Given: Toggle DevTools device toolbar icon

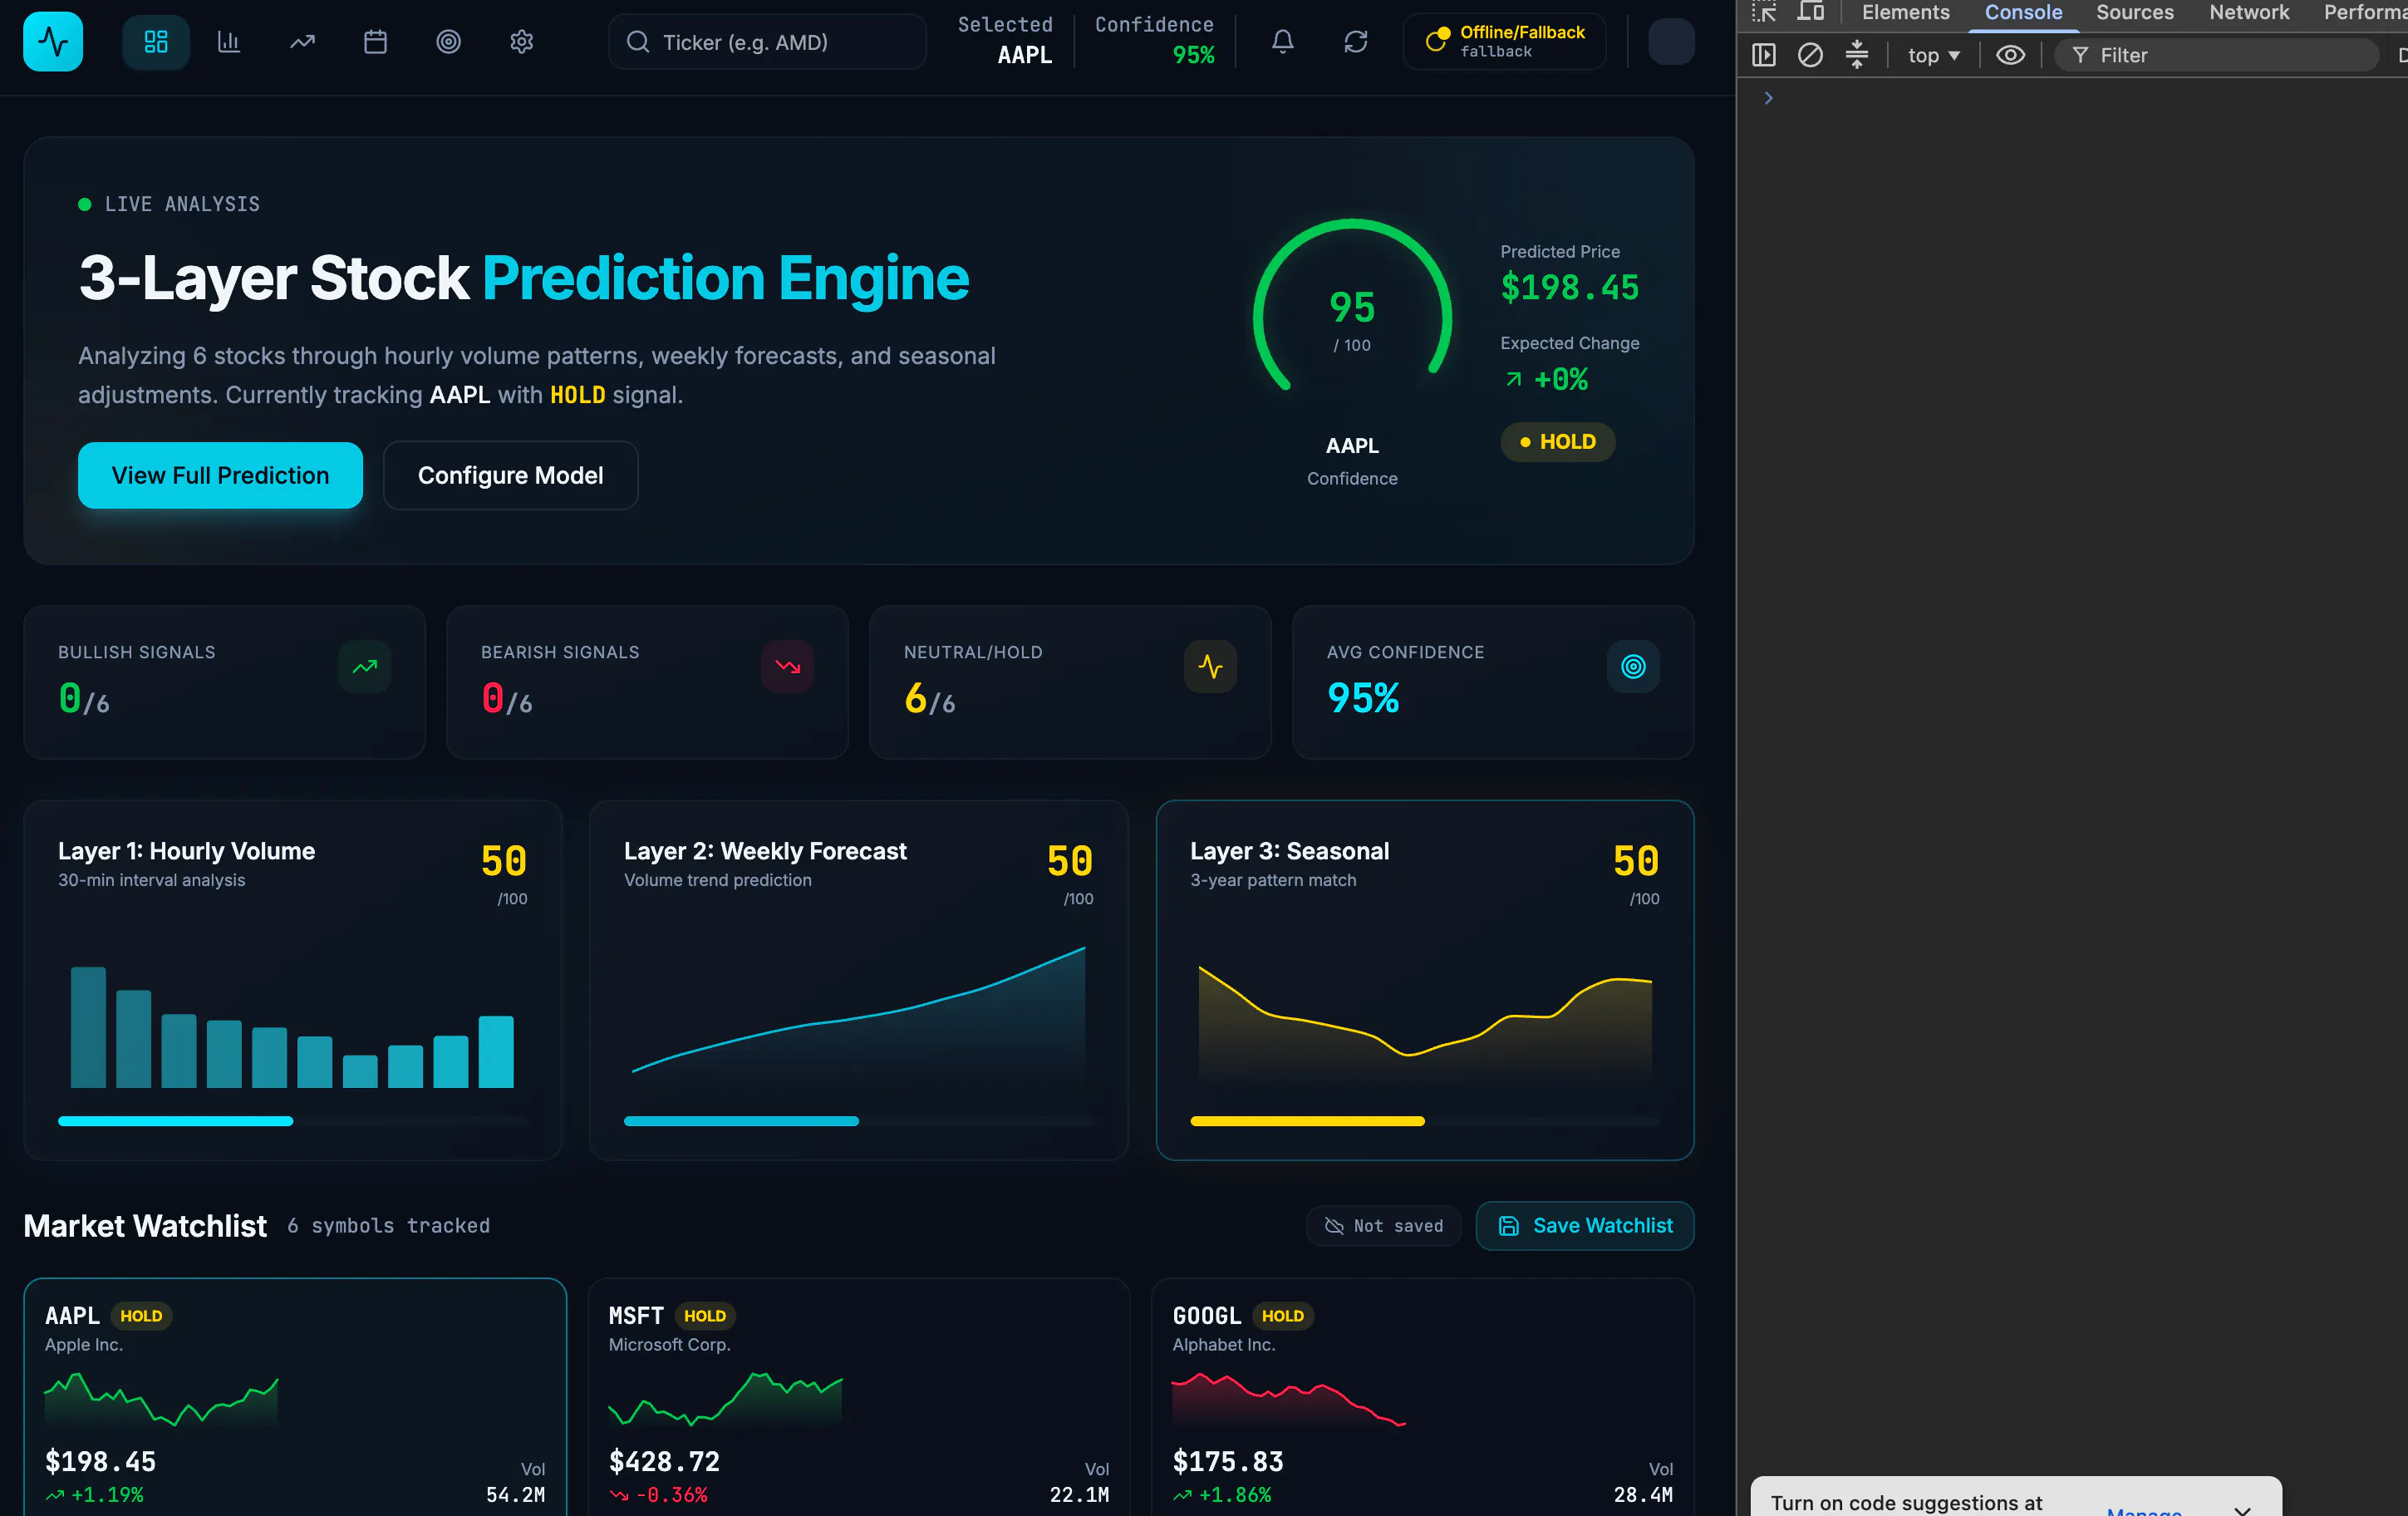Looking at the screenshot, I should tap(1811, 12).
